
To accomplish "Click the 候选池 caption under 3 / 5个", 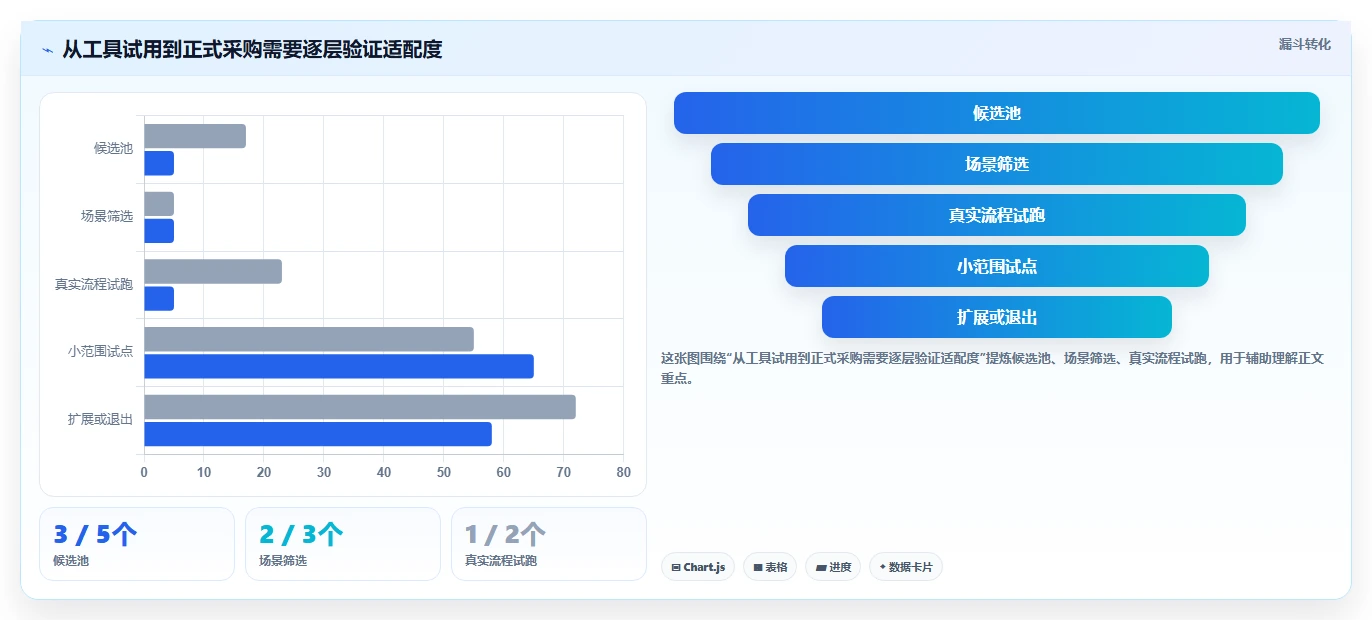I will pyautogui.click(x=71, y=561).
